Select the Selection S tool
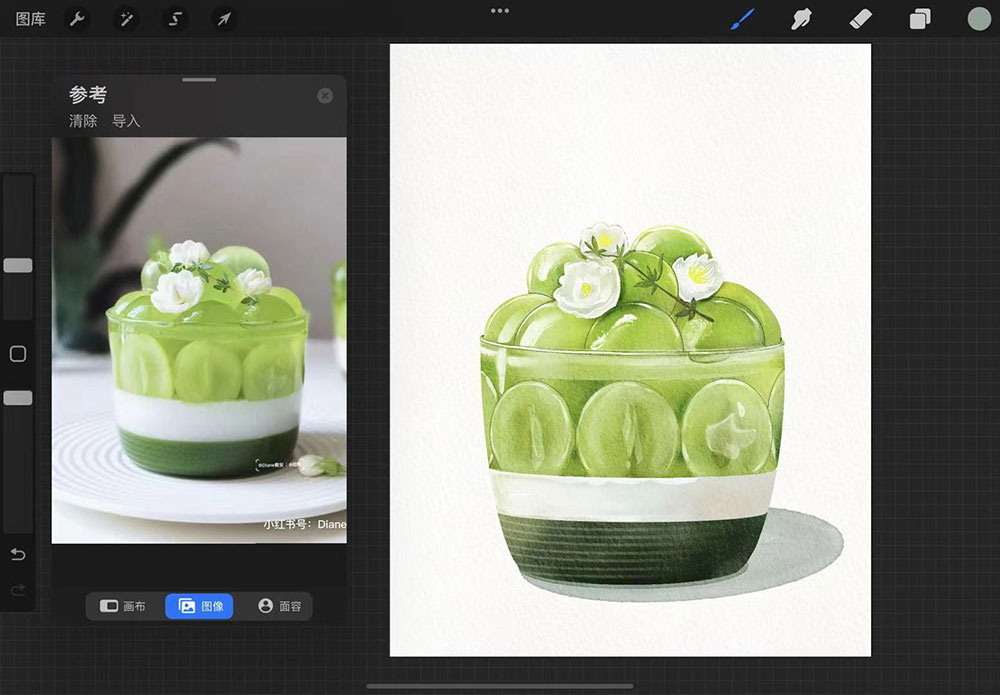This screenshot has width=1000, height=695. [x=175, y=19]
